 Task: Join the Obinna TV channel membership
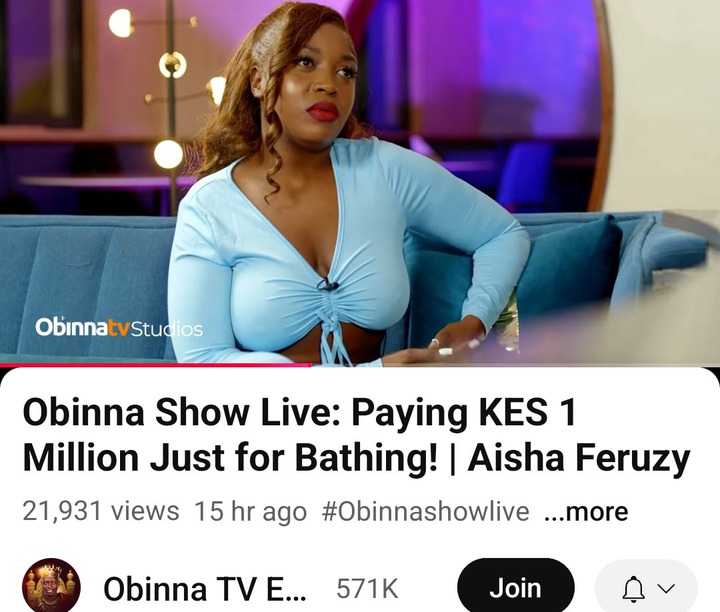[516, 588]
